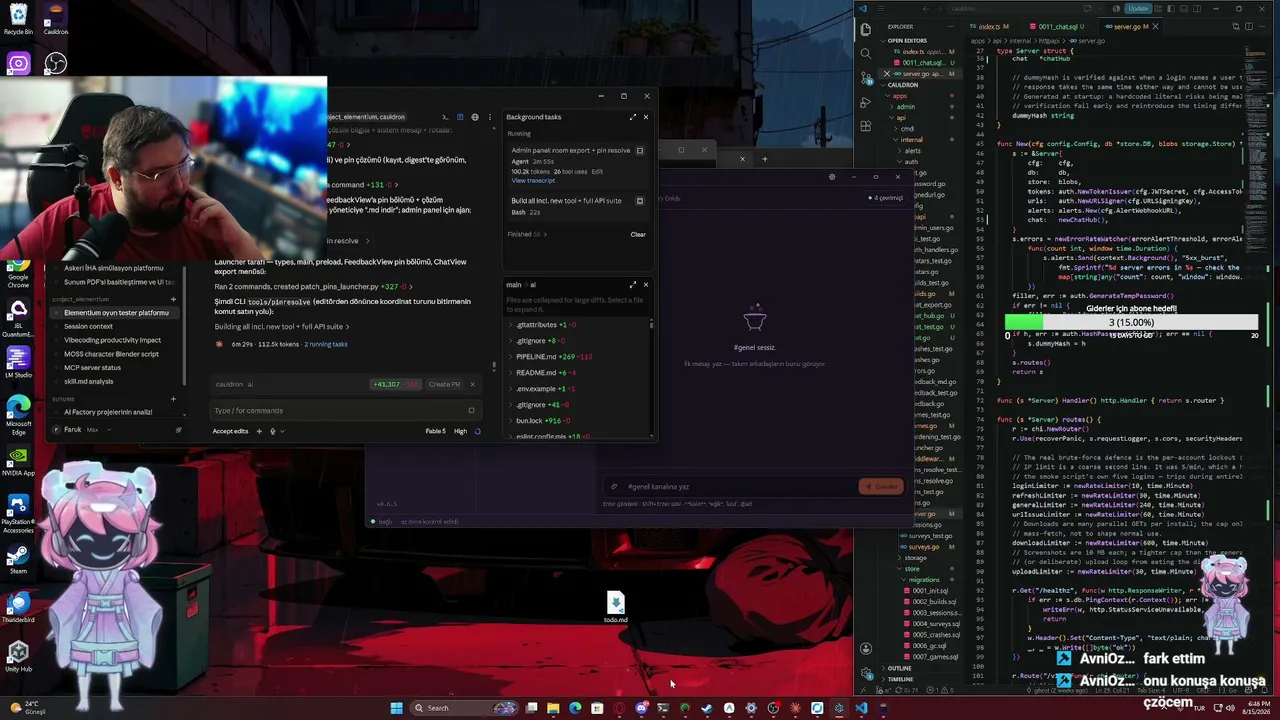Click the Update button in VS Code title bar

[x=1138, y=8]
